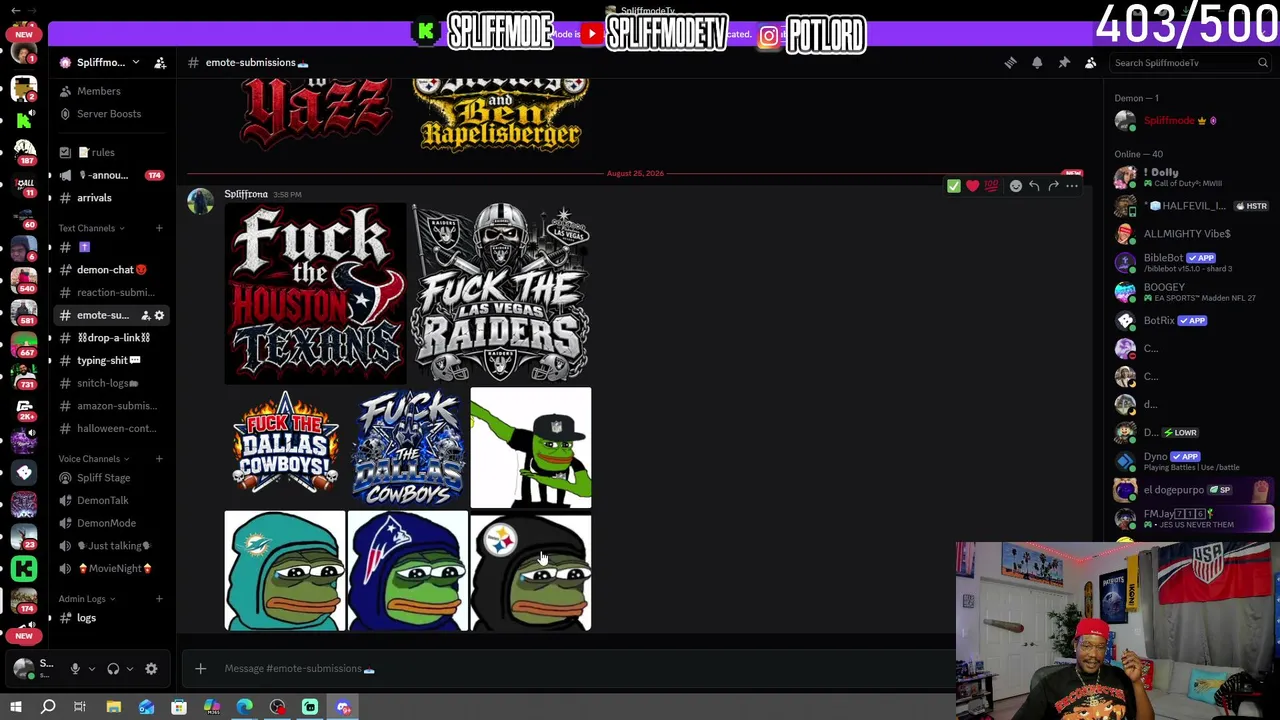Screen dimensions: 1280x720
Task: Join the DemonTalk voice channel
Action: point(111,501)
